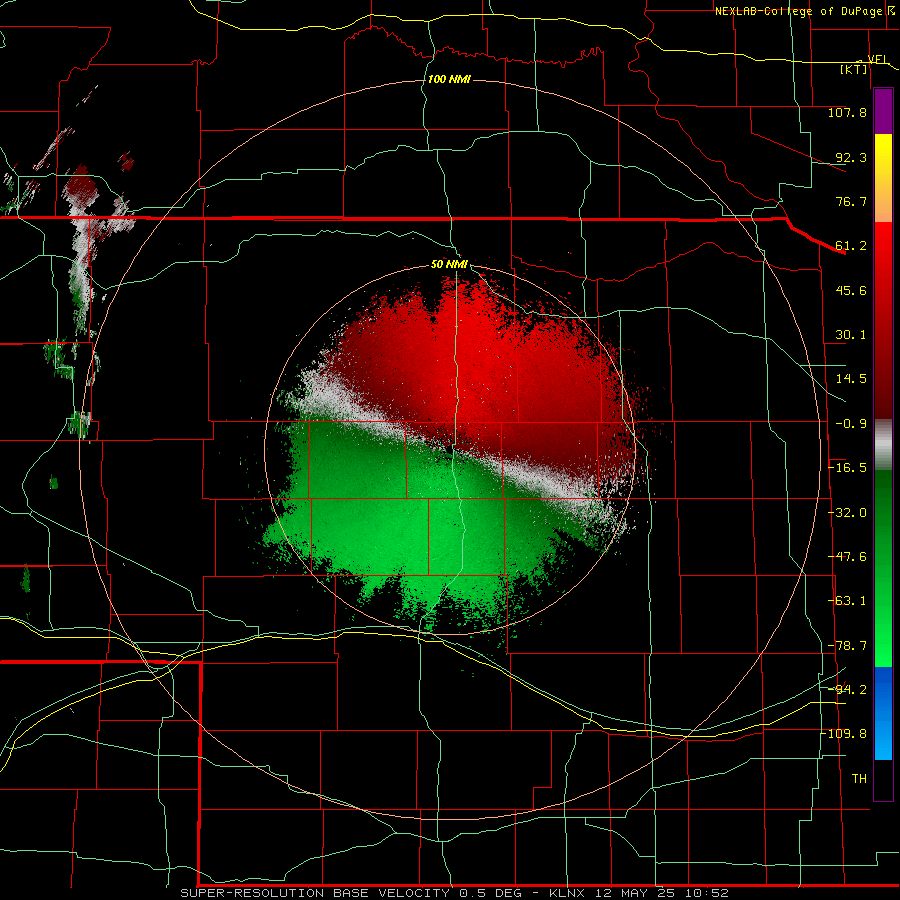This screenshot has width=900, height=900.
Task: Click the NEXLAB-College of DuPage credit text
Action: (x=798, y=11)
